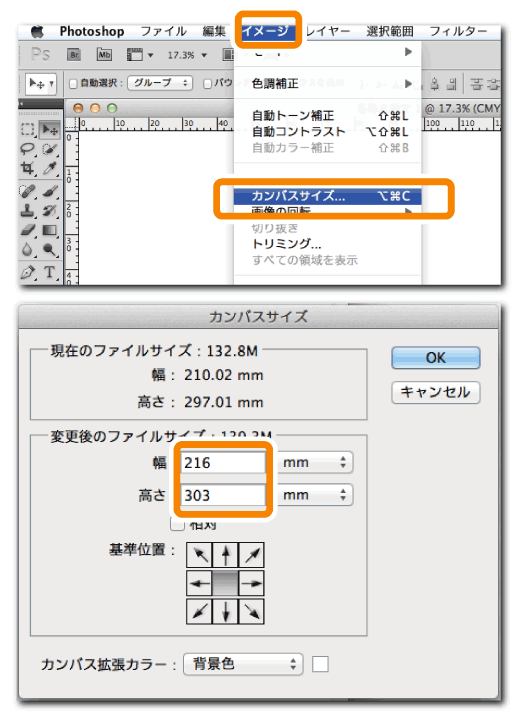Set anchor to middle-right arrow

click(251, 583)
